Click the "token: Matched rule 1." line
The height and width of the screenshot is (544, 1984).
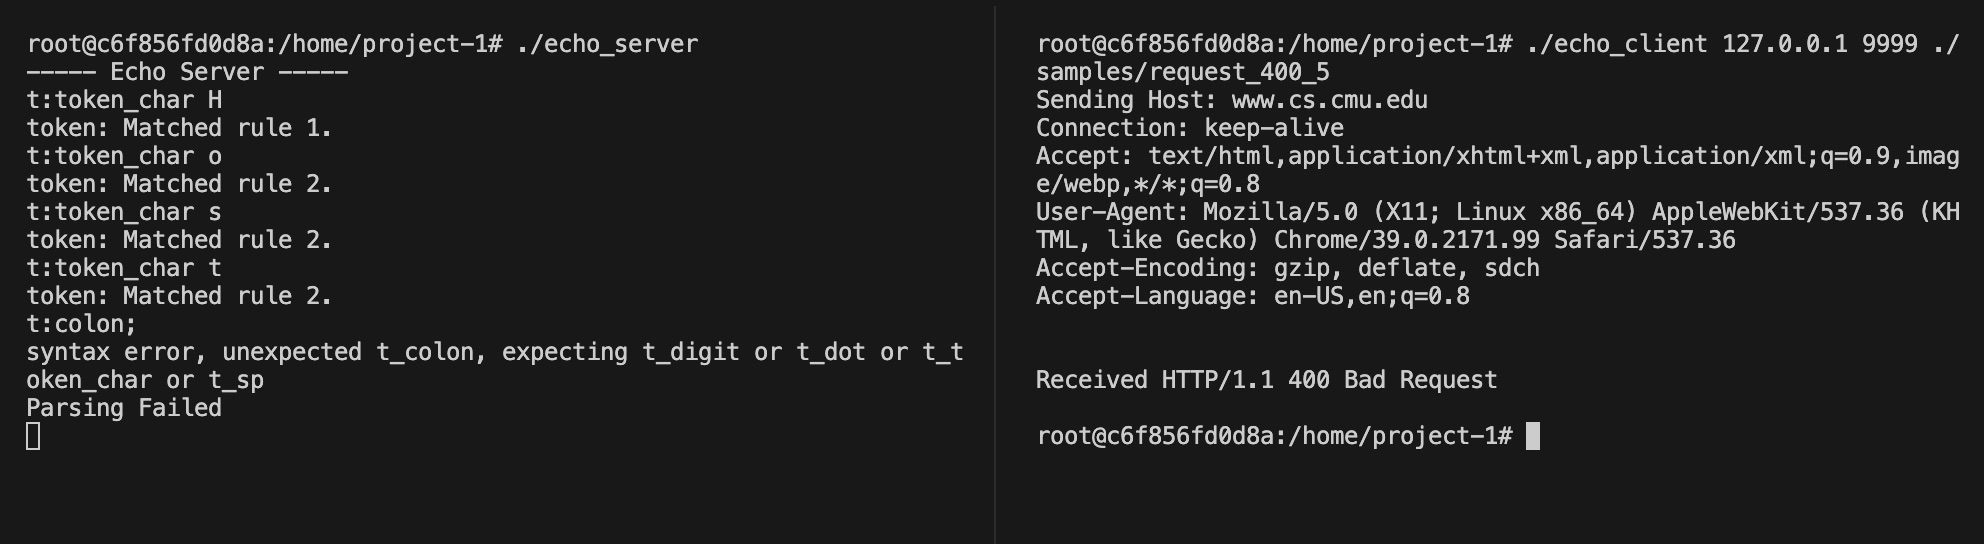coord(179,128)
